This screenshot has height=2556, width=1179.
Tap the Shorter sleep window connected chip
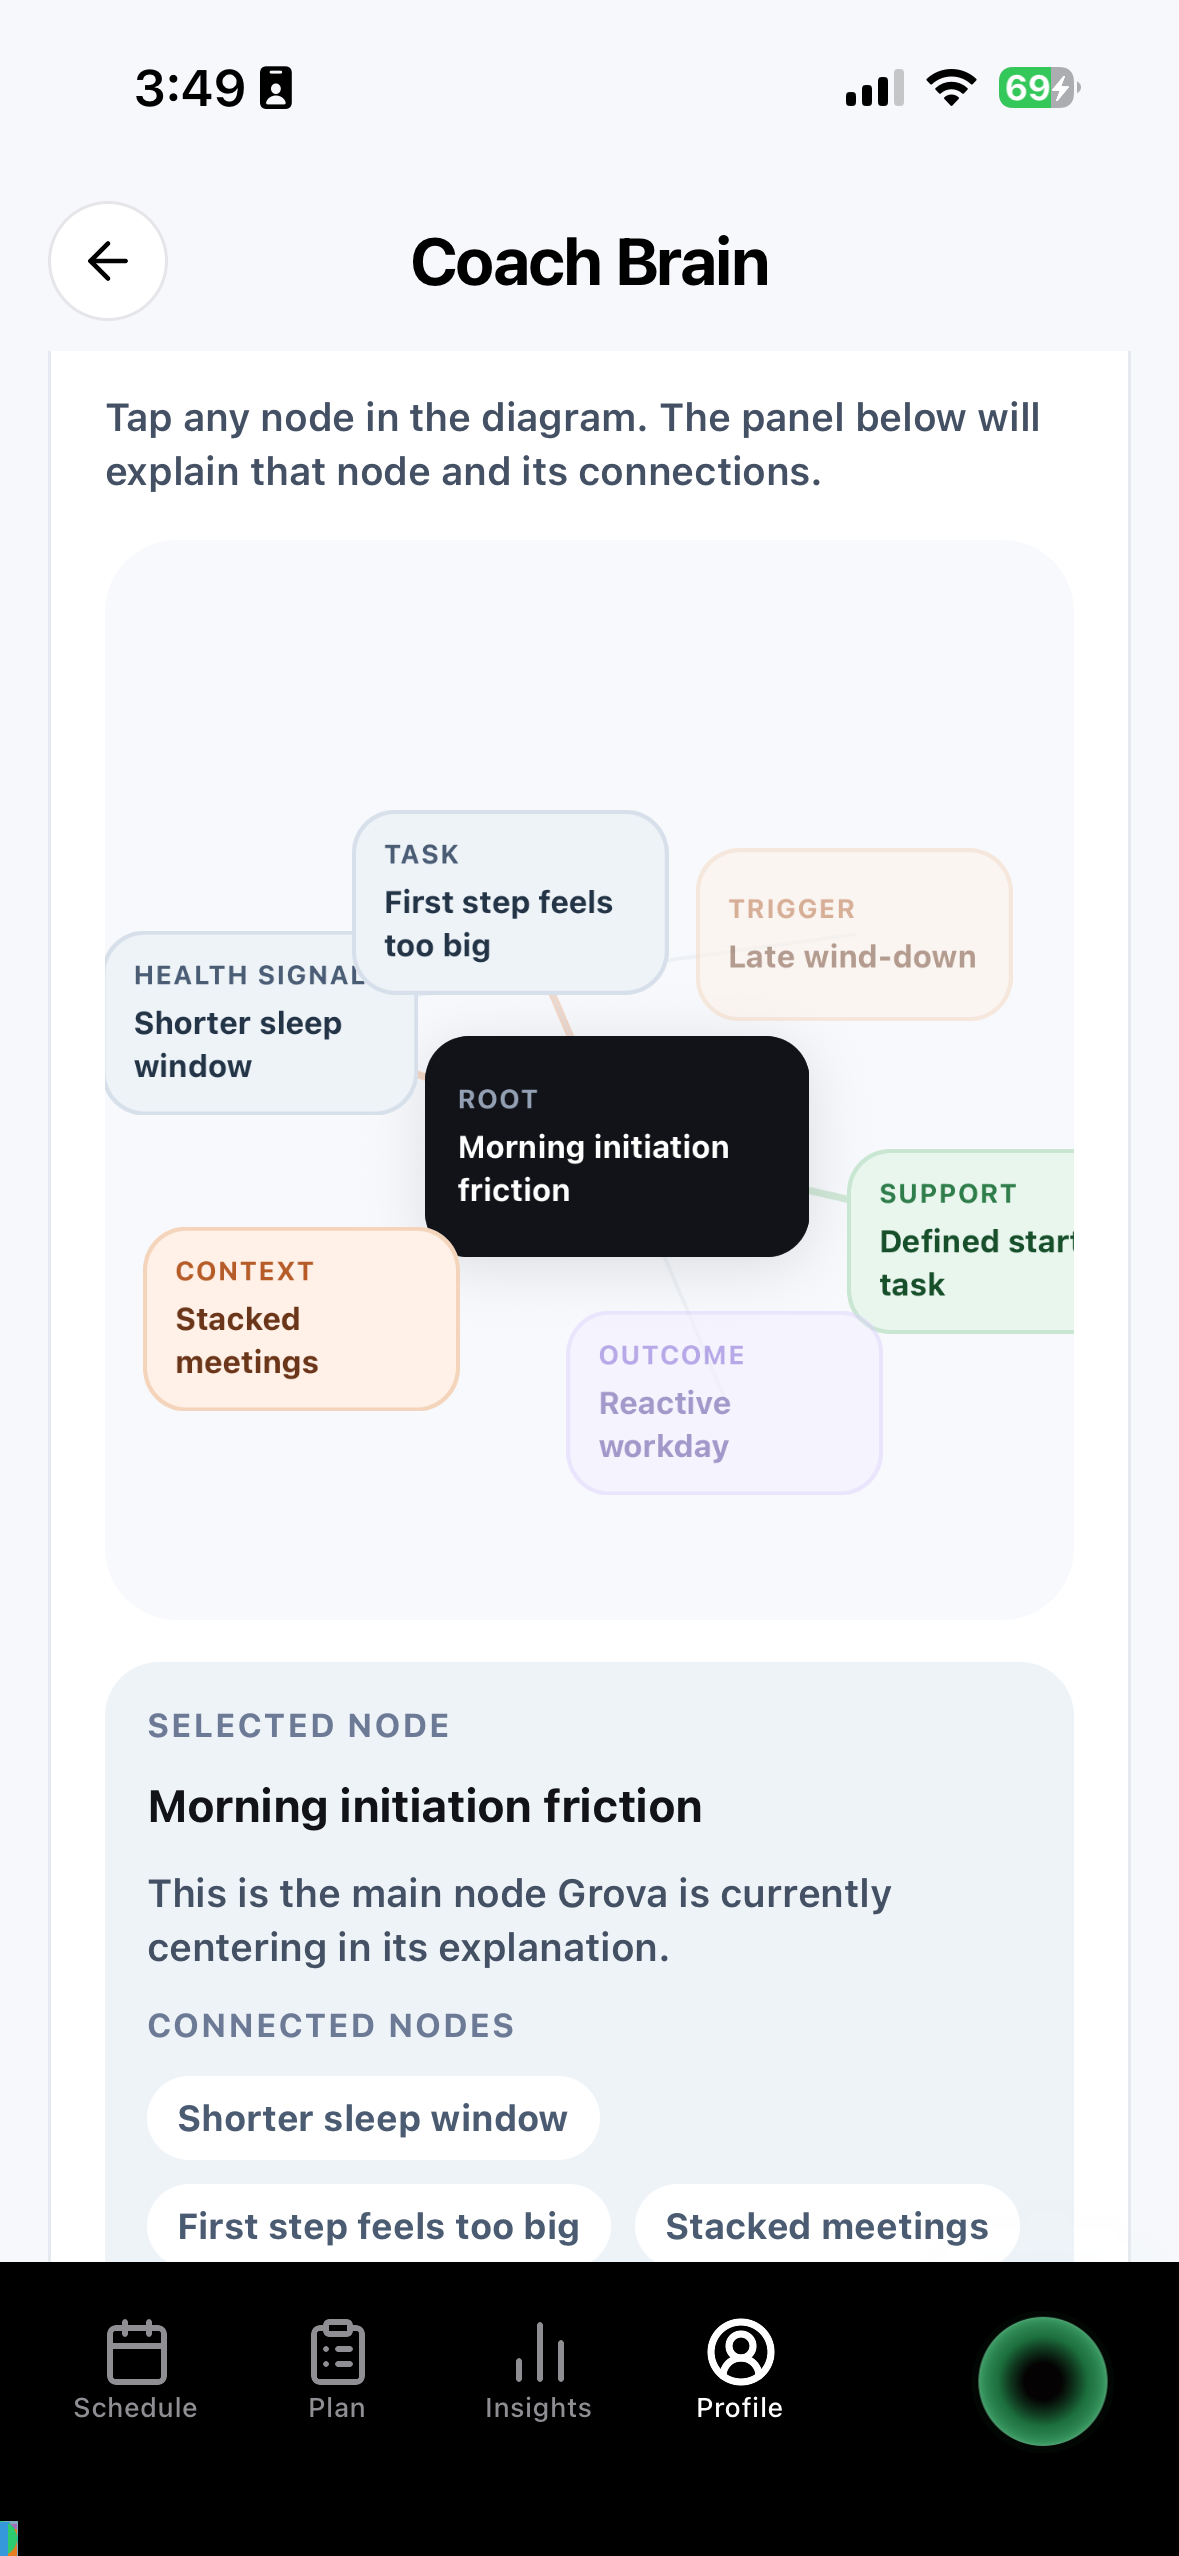[373, 2118]
